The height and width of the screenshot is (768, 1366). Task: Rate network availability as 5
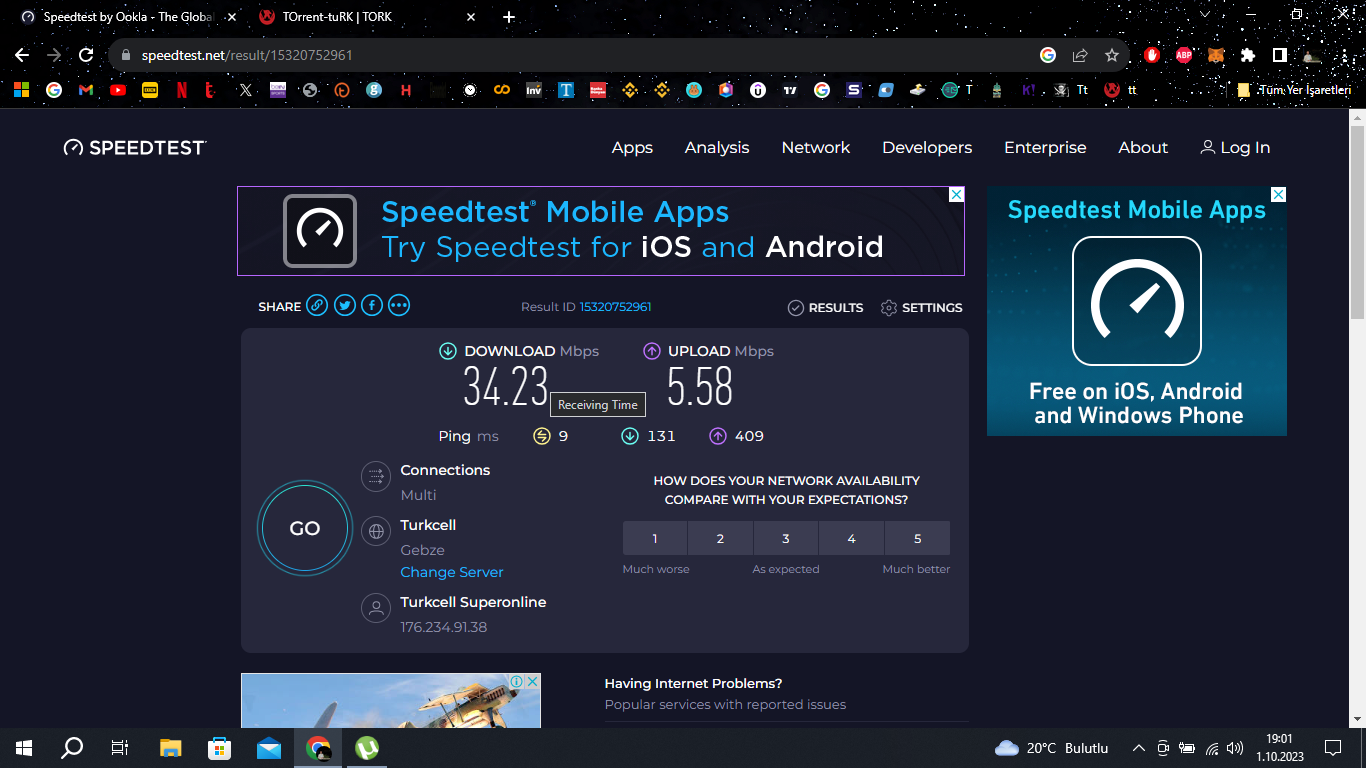917,538
